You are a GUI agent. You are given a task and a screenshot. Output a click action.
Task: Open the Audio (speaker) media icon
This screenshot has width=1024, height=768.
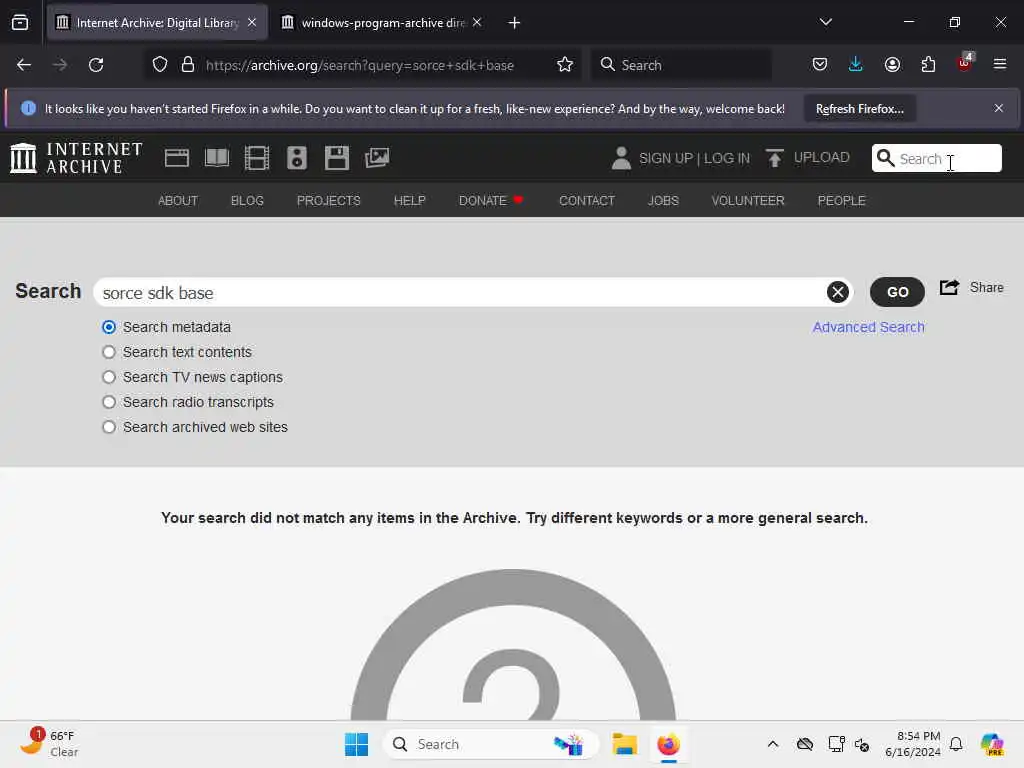pos(296,158)
